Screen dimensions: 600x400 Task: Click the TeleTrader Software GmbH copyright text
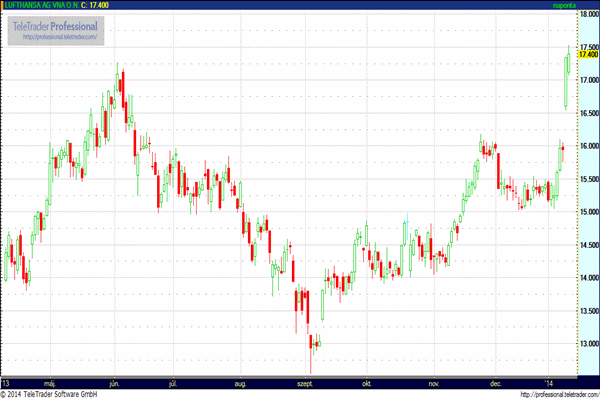pyautogui.click(x=49, y=395)
